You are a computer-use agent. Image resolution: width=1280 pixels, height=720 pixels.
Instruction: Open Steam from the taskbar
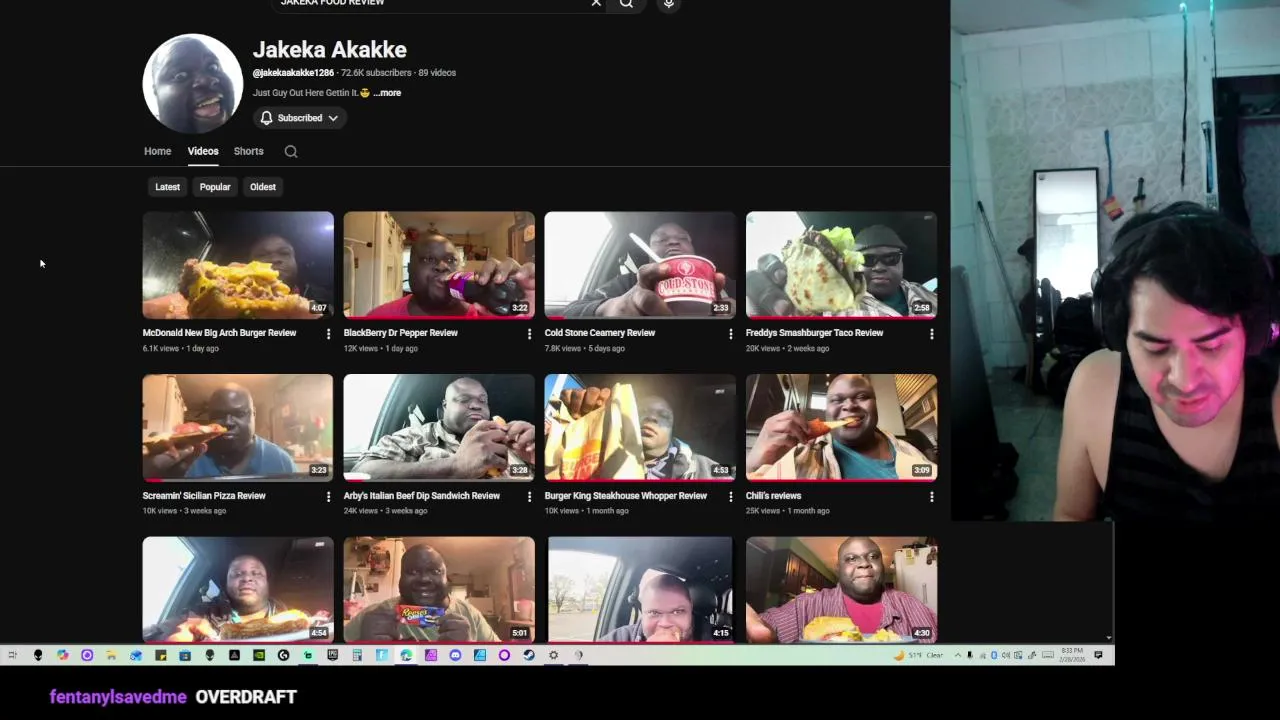(529, 655)
